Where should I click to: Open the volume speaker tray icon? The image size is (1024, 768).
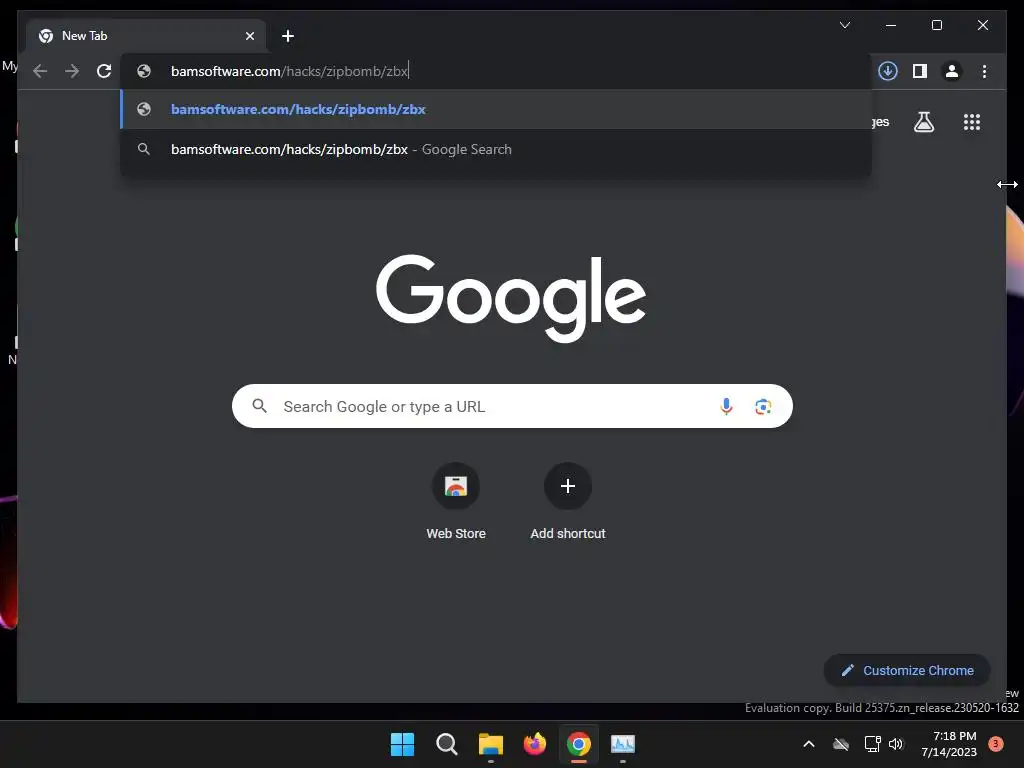[x=896, y=744]
